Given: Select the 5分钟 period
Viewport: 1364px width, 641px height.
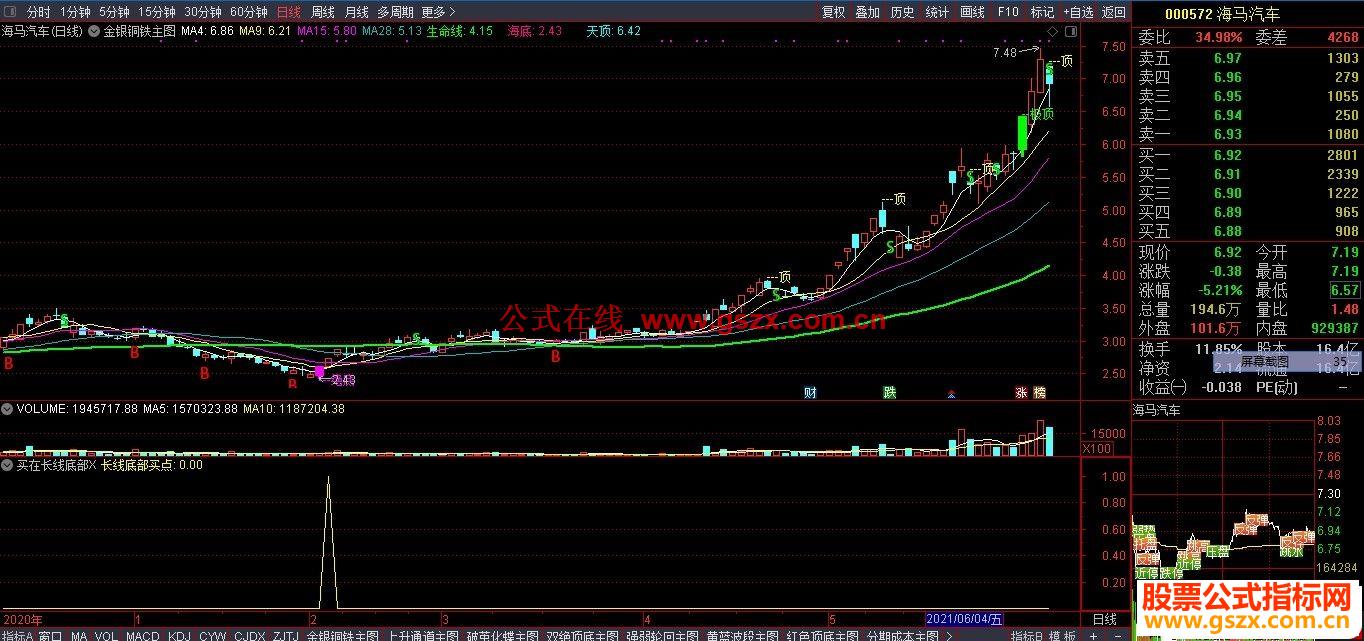Looking at the screenshot, I should [114, 12].
